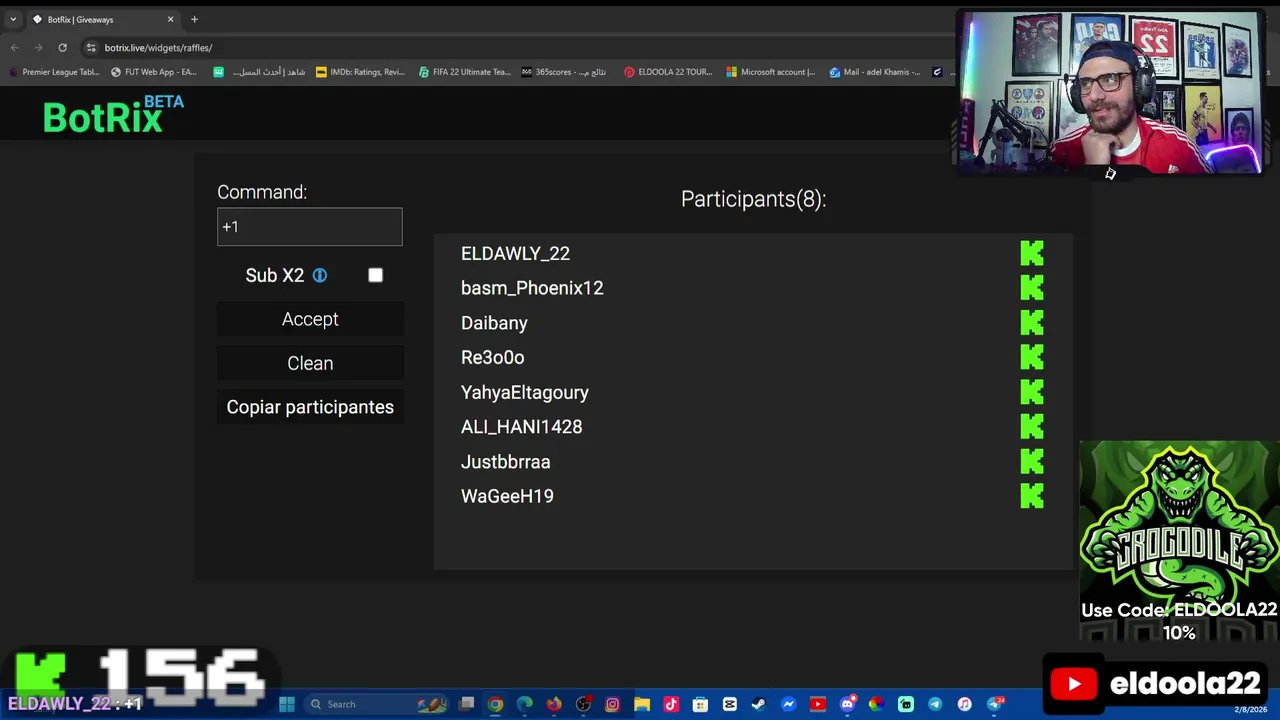Select participant name basm_Phoenix12
Image resolution: width=1280 pixels, height=720 pixels.
click(x=532, y=288)
